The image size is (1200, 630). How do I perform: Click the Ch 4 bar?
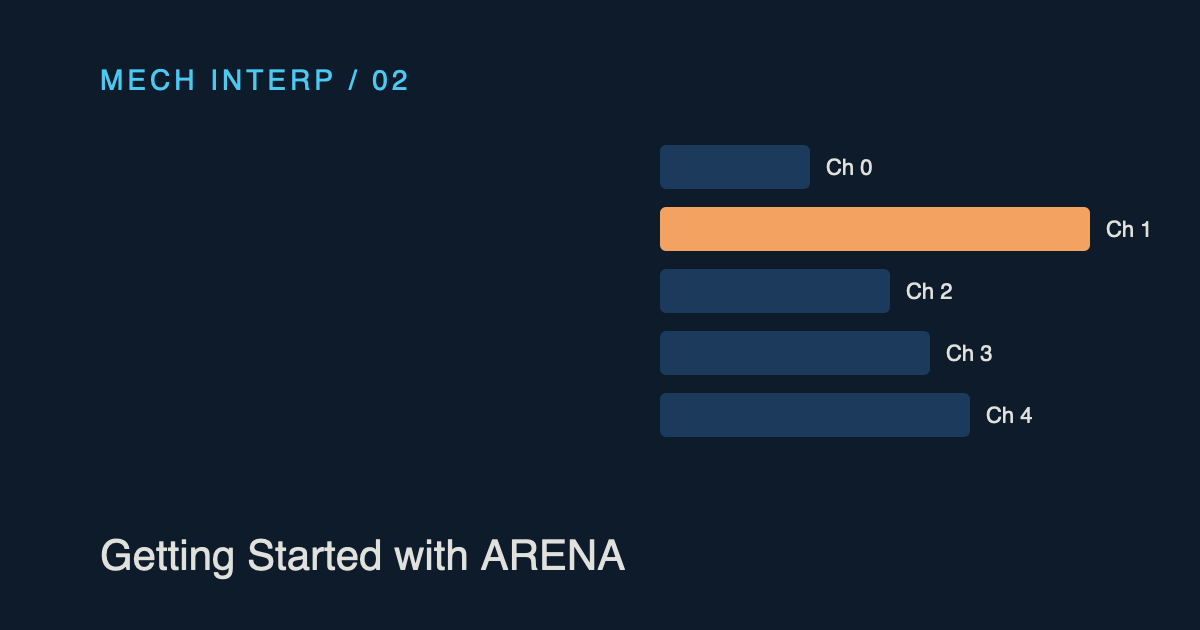pyautogui.click(x=815, y=415)
